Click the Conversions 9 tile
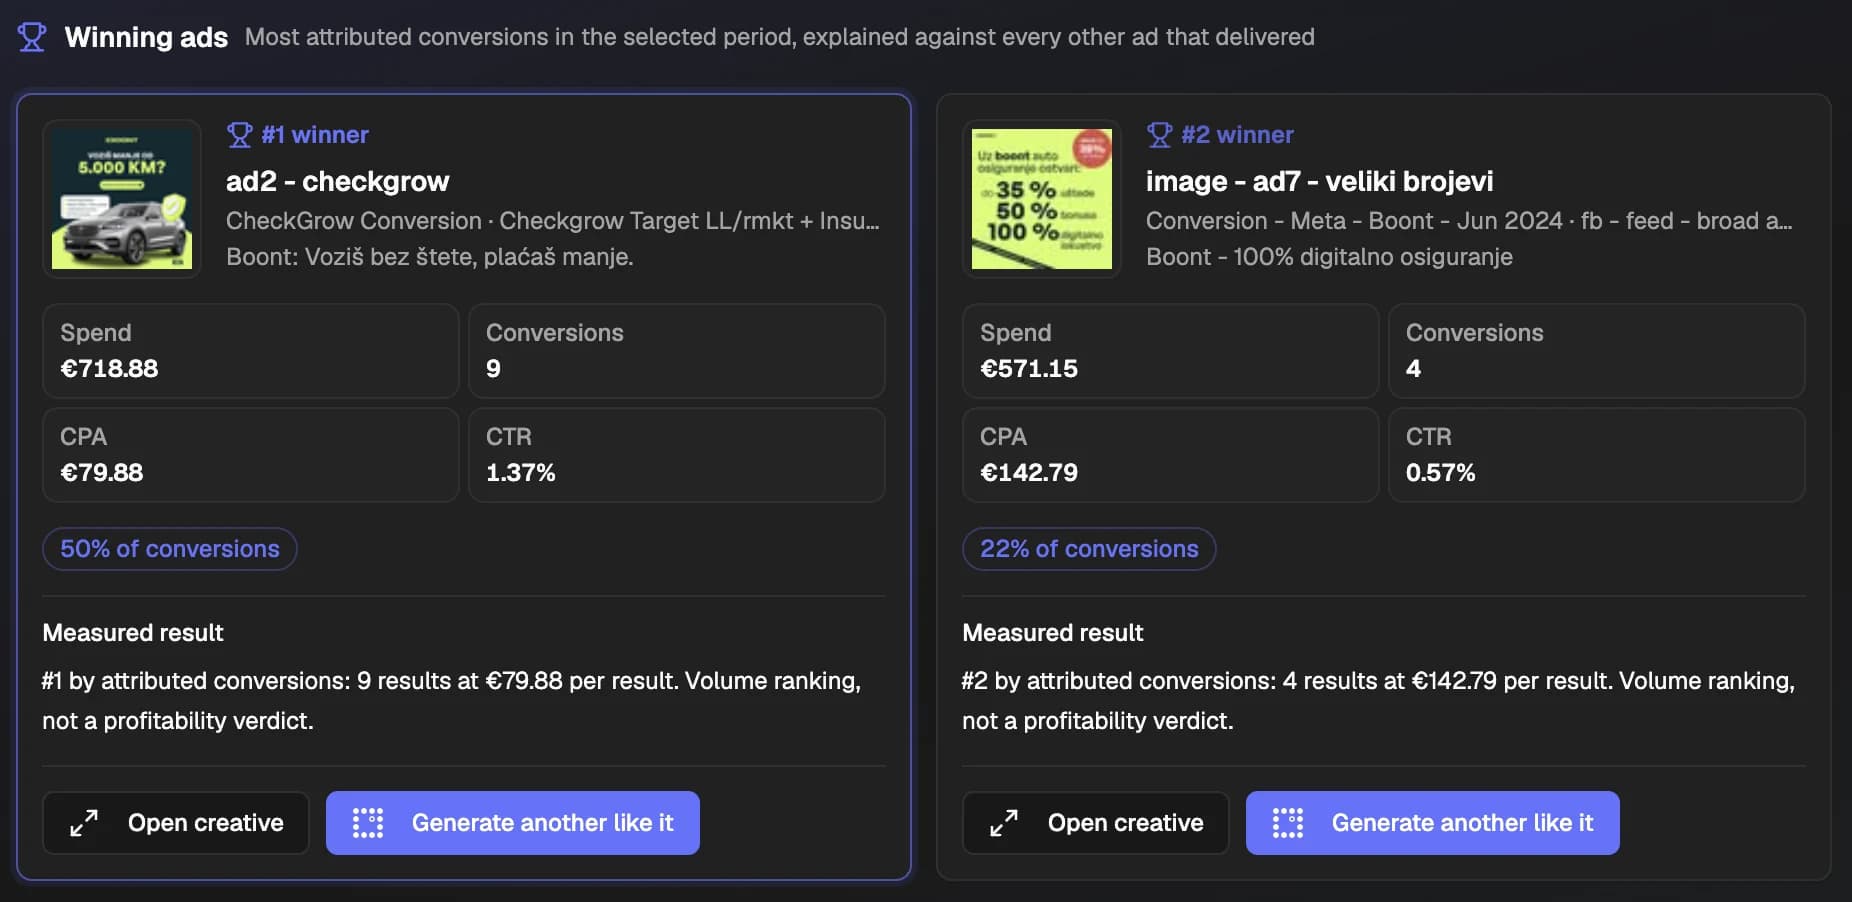This screenshot has height=902, width=1852. coord(677,351)
